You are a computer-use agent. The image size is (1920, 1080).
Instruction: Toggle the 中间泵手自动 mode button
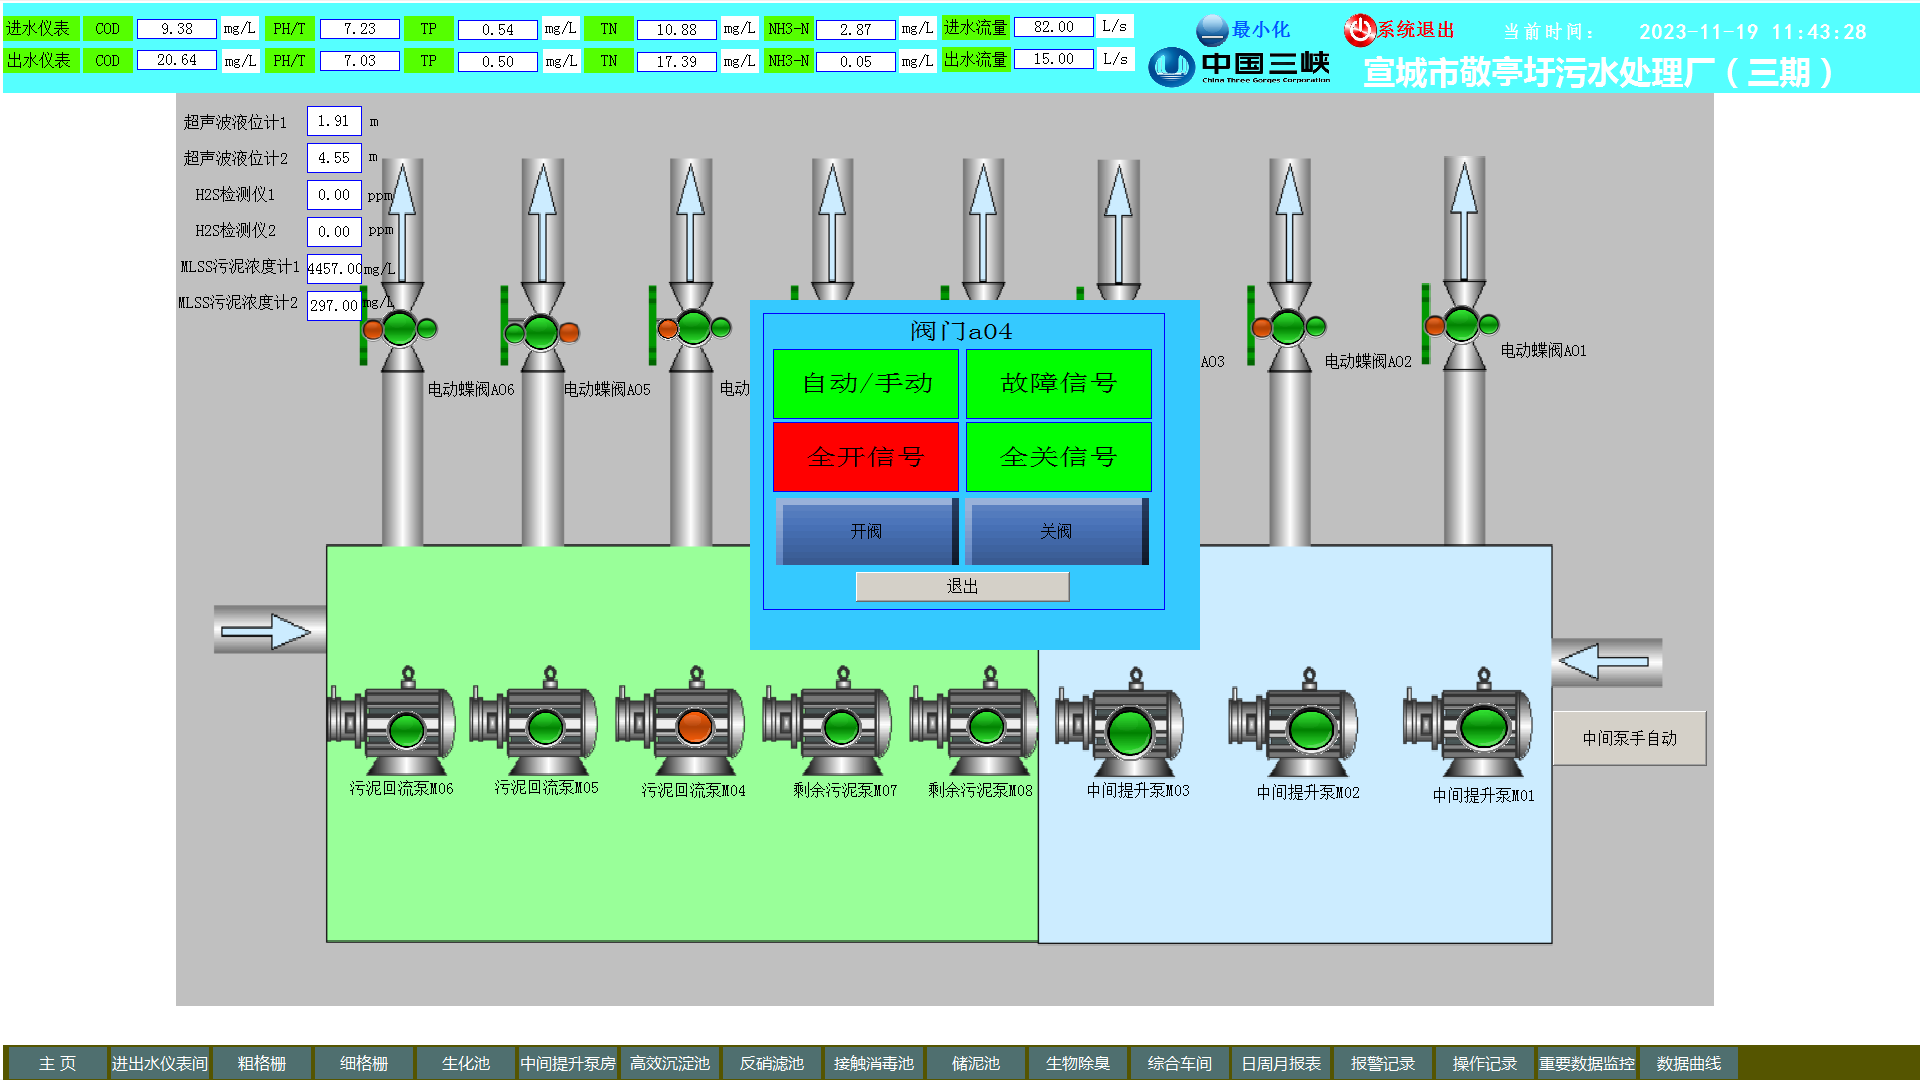(1629, 738)
